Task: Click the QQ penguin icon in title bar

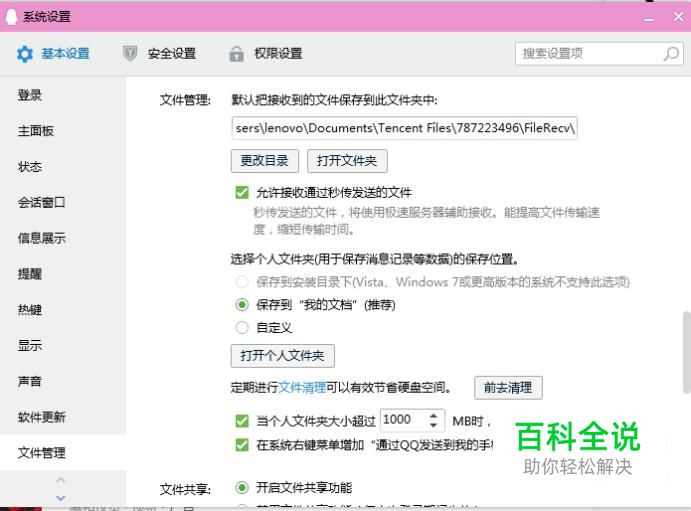Action: 11,17
